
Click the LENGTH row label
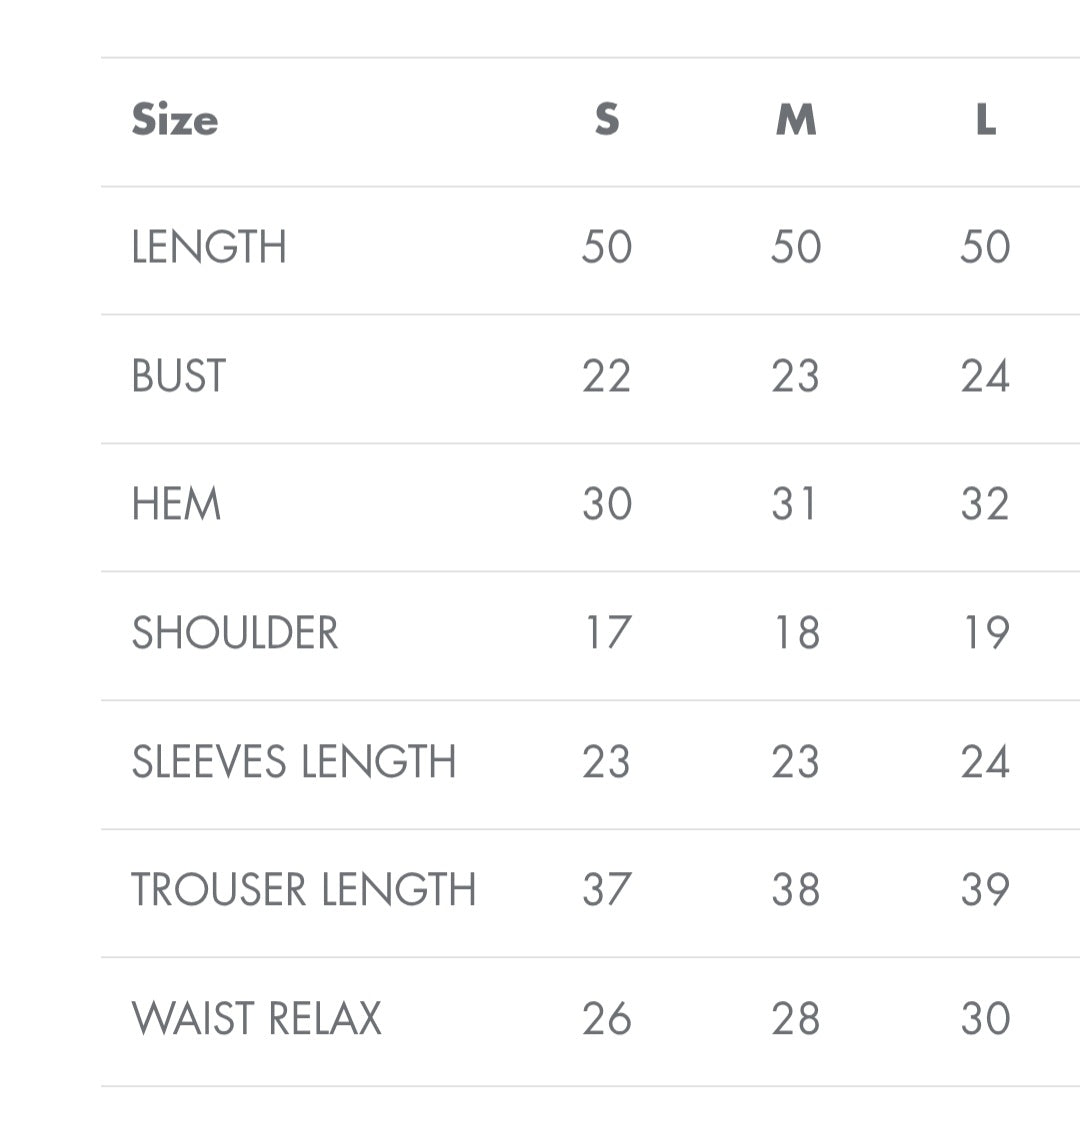(x=209, y=247)
